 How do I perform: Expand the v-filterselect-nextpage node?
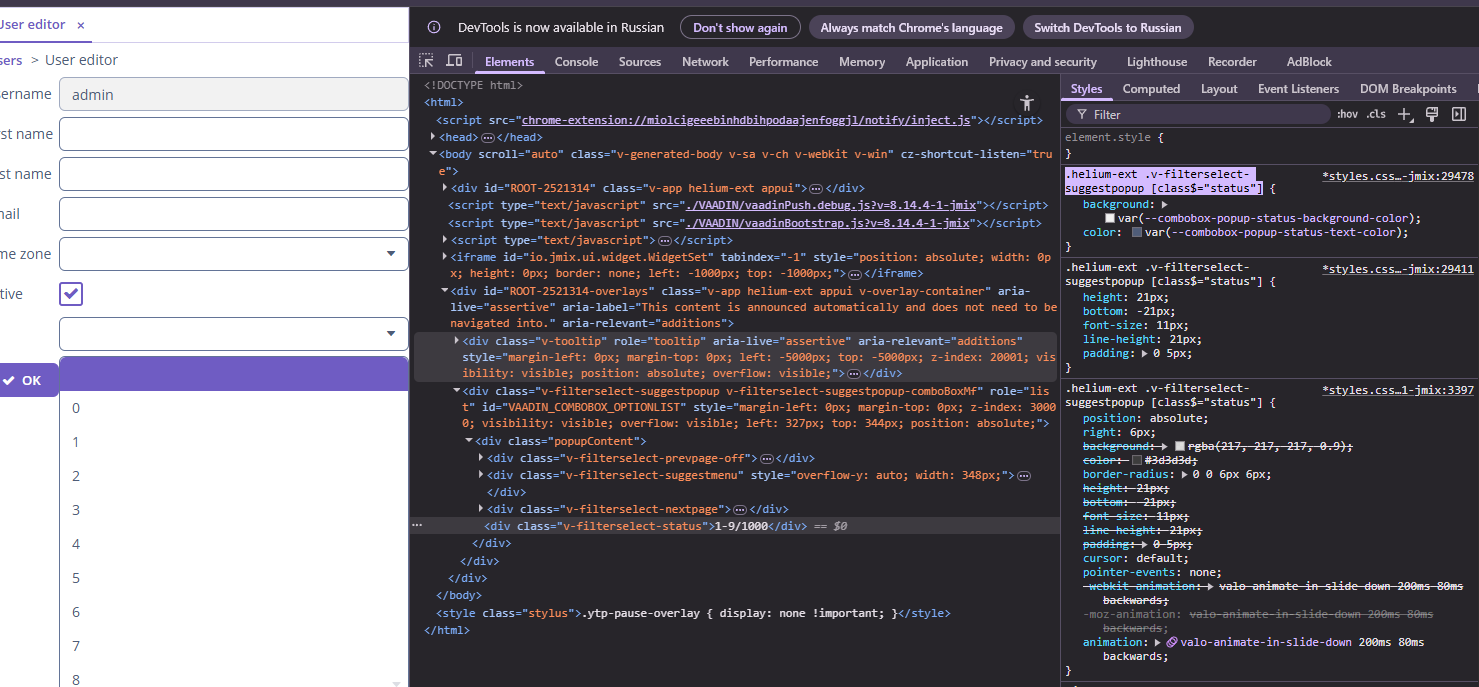tap(481, 509)
